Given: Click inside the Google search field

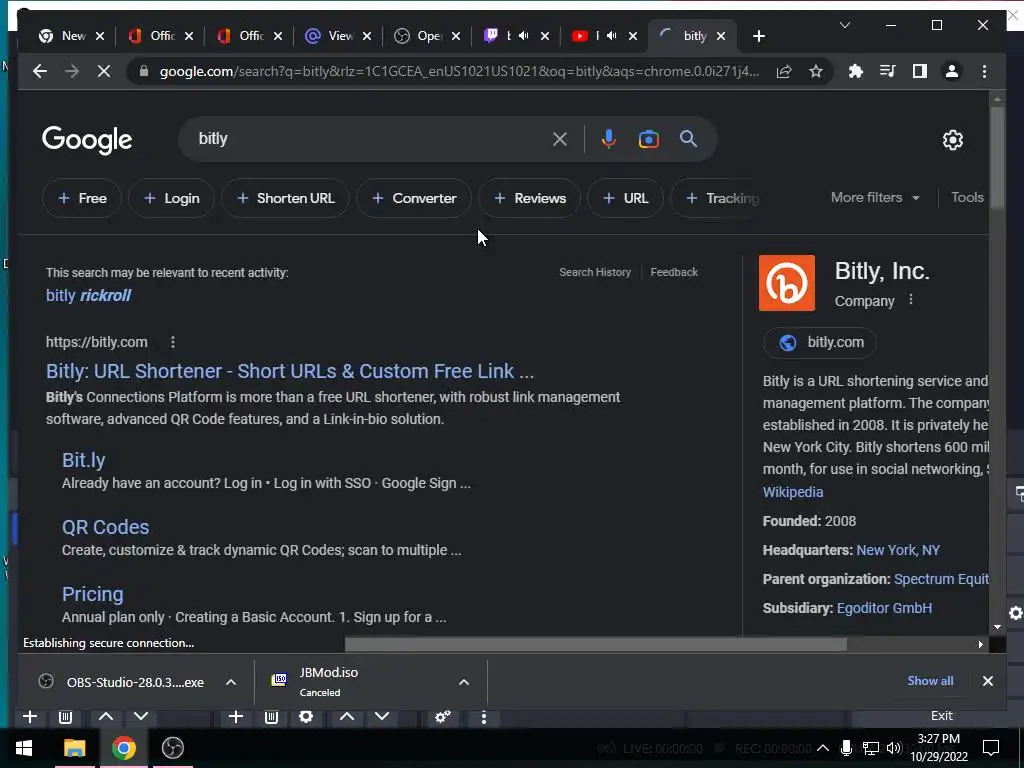Looking at the screenshot, I should click(372, 139).
